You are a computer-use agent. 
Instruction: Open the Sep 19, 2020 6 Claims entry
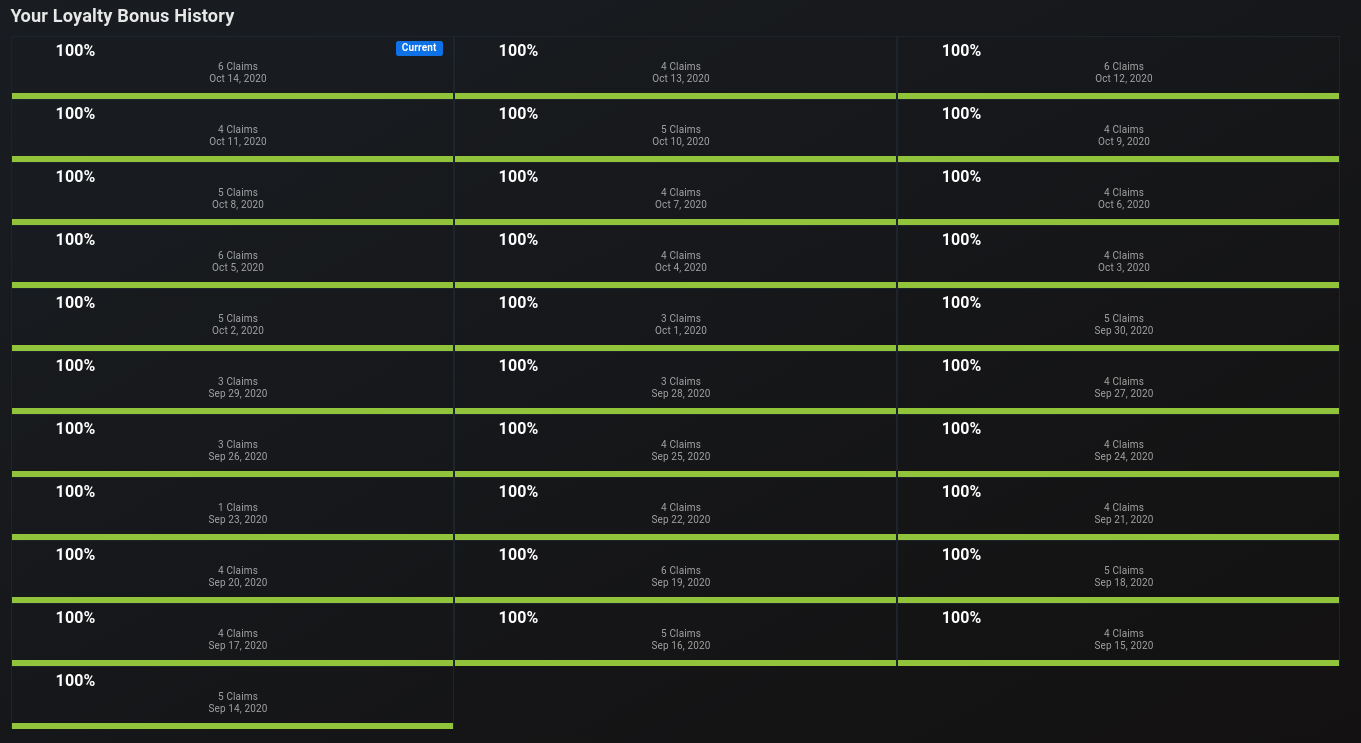(x=676, y=572)
